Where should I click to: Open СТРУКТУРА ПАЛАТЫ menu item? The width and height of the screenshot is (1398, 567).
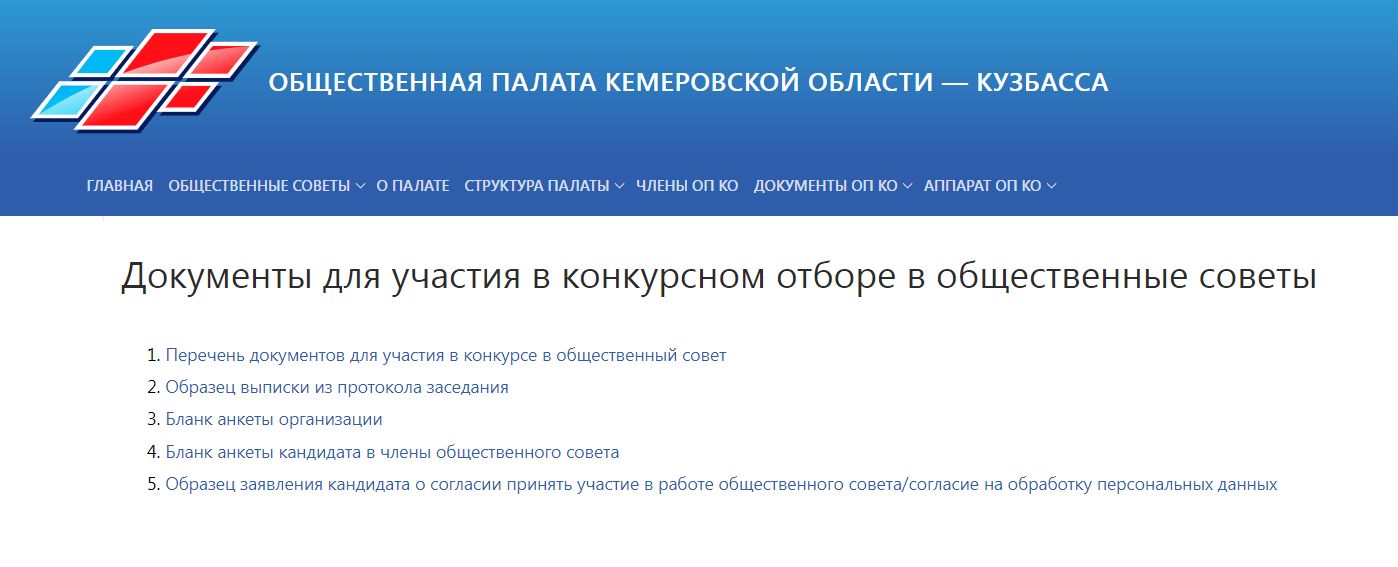point(537,186)
